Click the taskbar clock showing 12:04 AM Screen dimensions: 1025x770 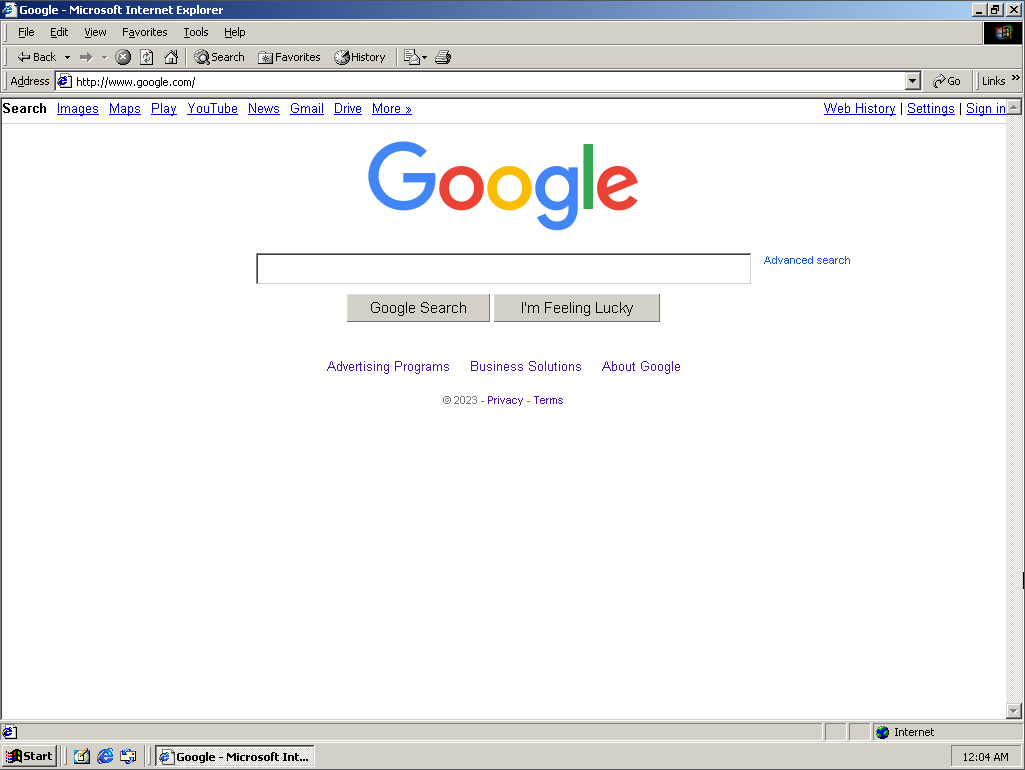pyautogui.click(x=985, y=757)
